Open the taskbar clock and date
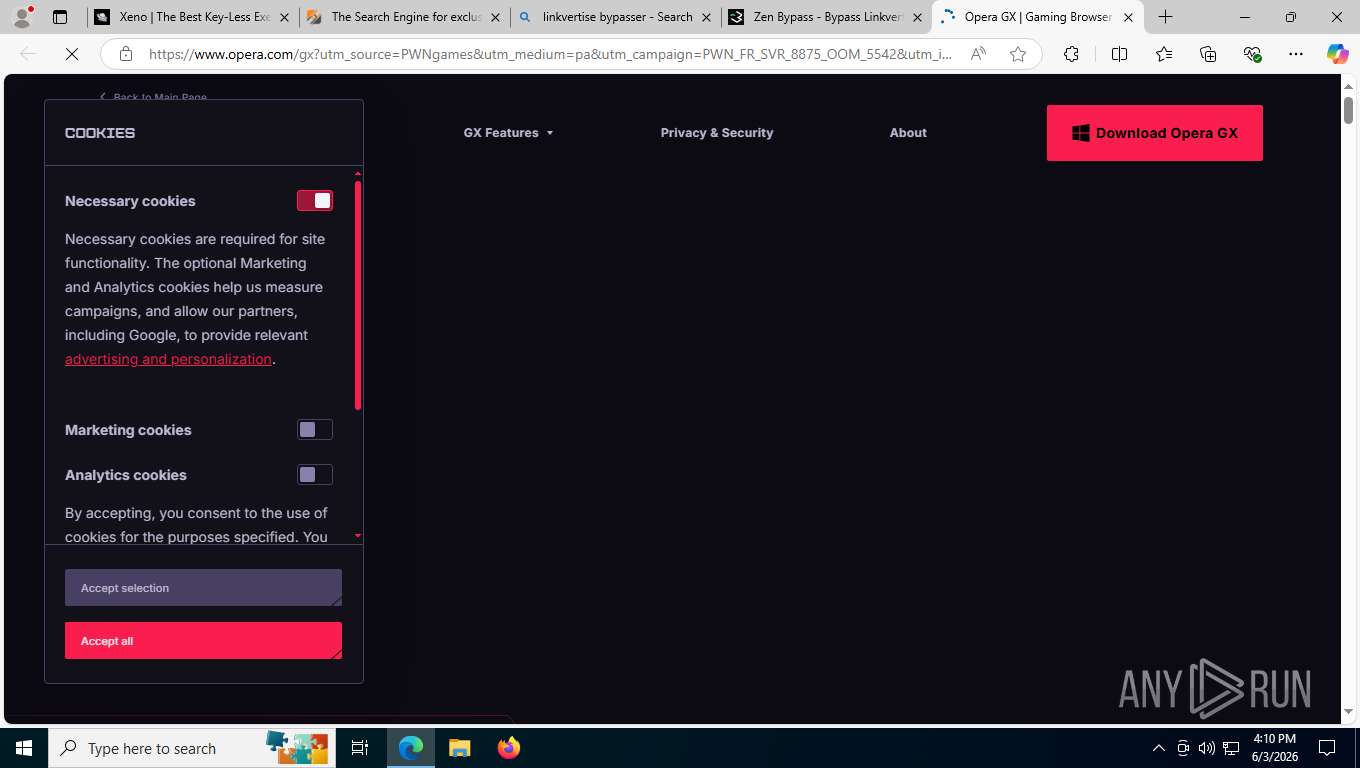Viewport: 1360px width, 768px height. [x=1274, y=748]
